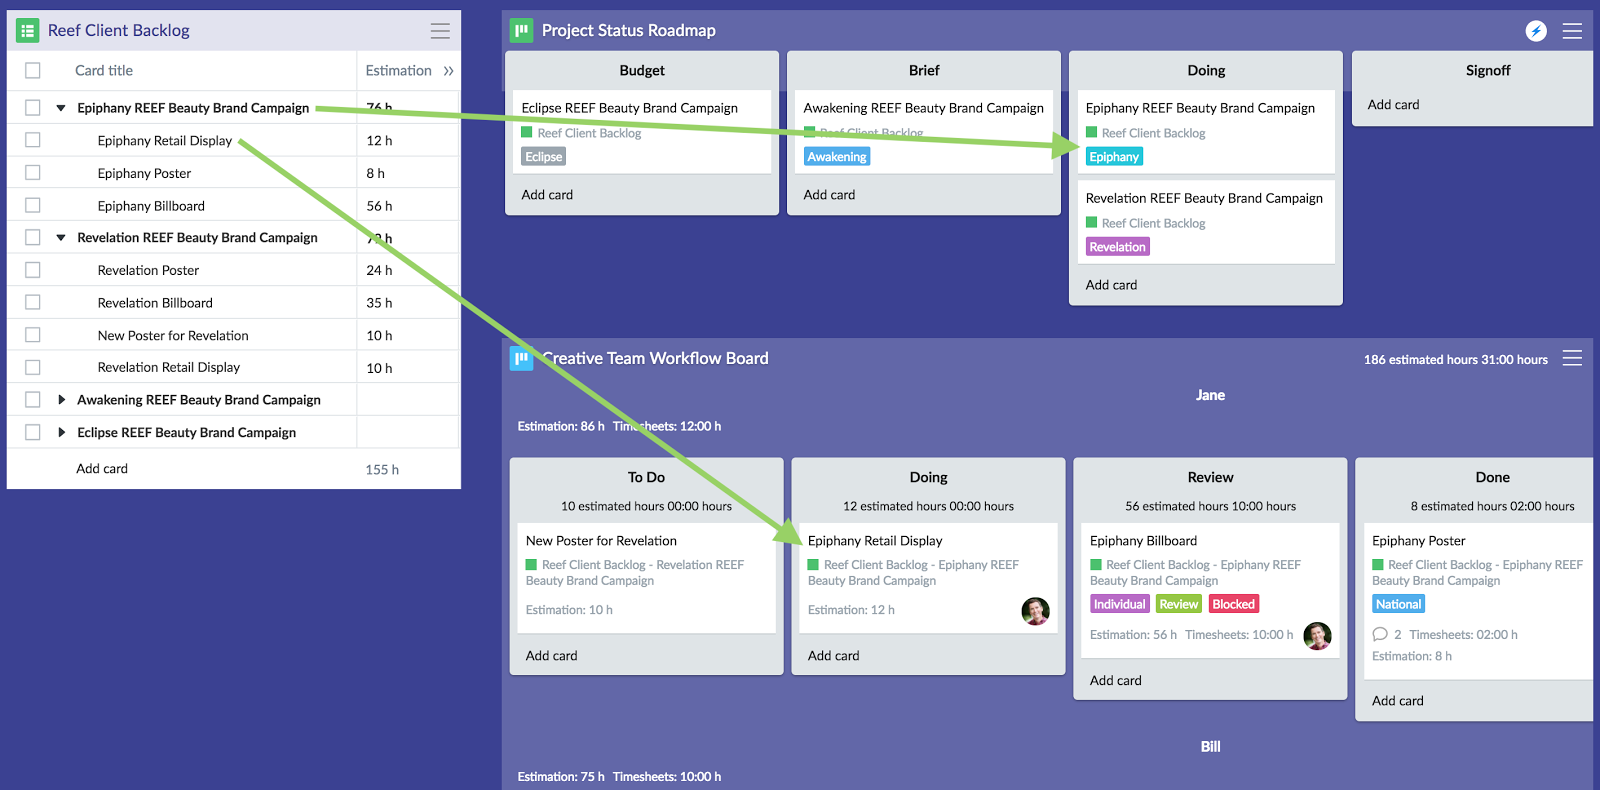Tick the Revelation Billboard row checkbox
The height and width of the screenshot is (790, 1600).
[x=33, y=302]
